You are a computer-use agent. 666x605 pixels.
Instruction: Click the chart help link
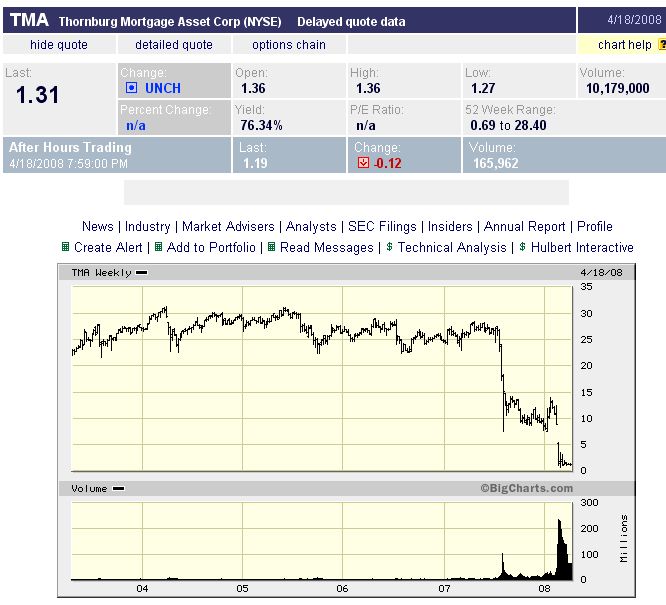[624, 45]
